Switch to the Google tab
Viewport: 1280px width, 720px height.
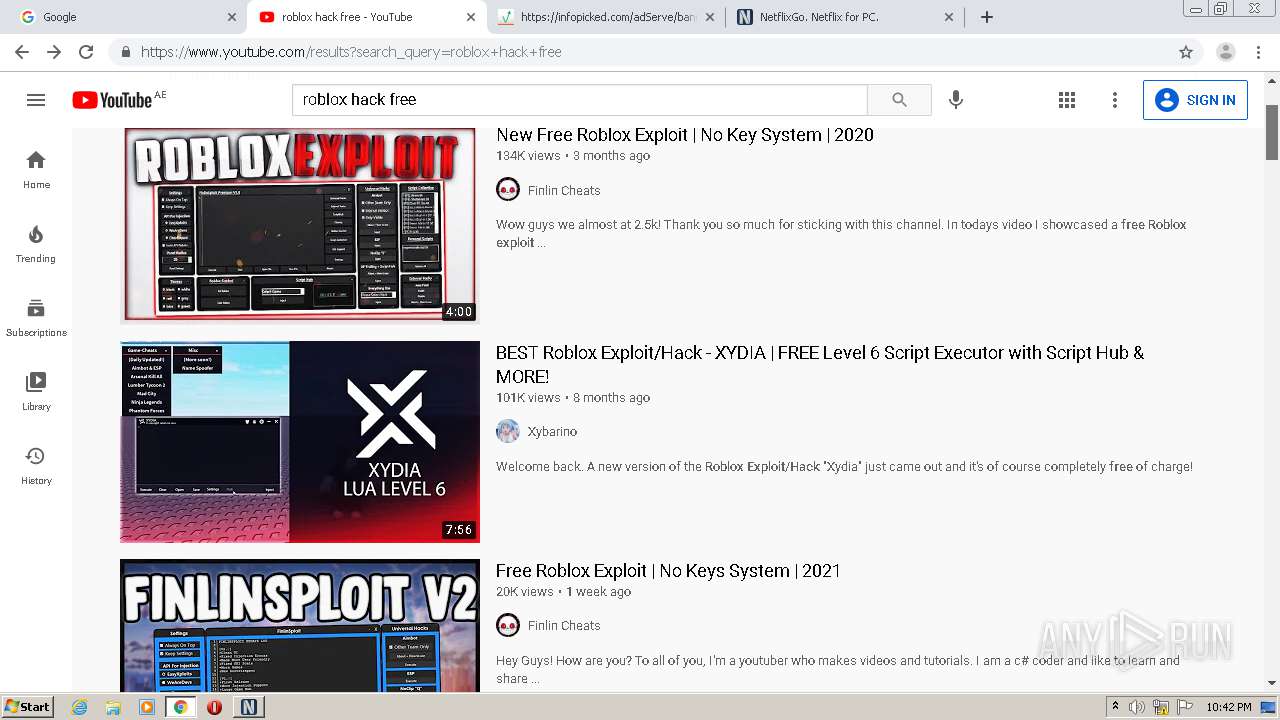point(127,17)
